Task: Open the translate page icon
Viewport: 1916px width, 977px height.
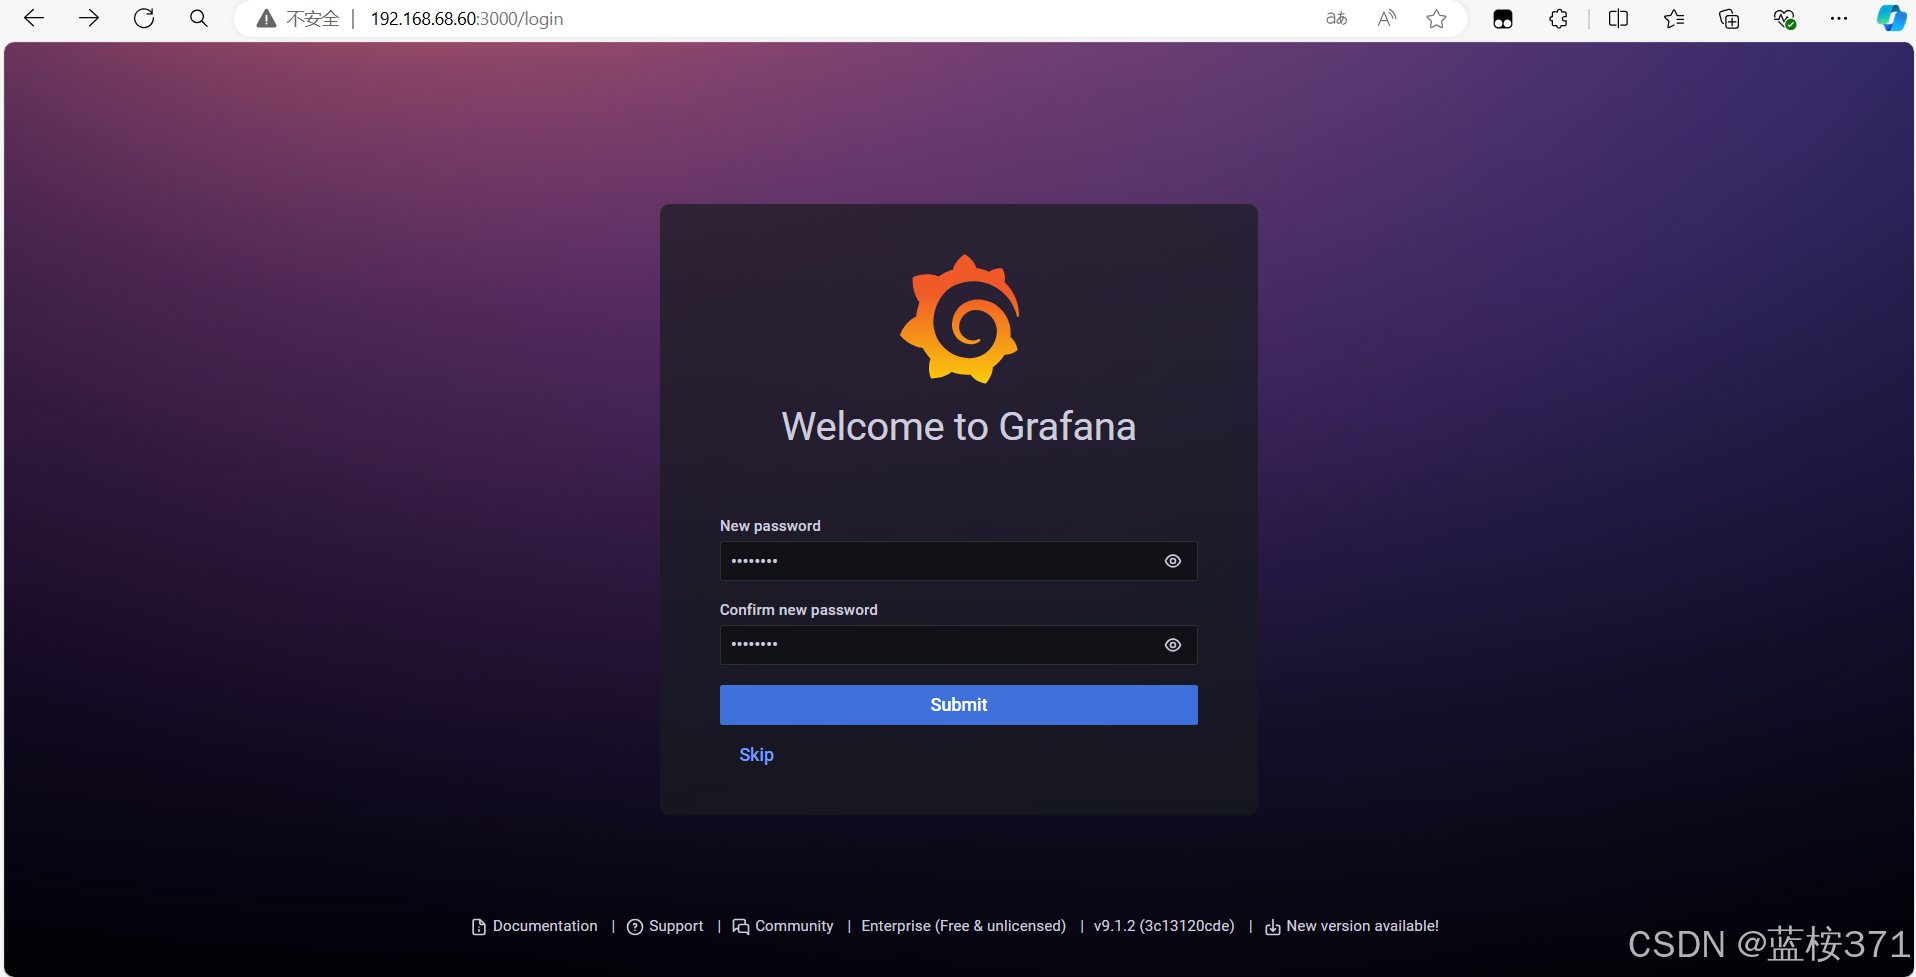Action: click(x=1336, y=18)
